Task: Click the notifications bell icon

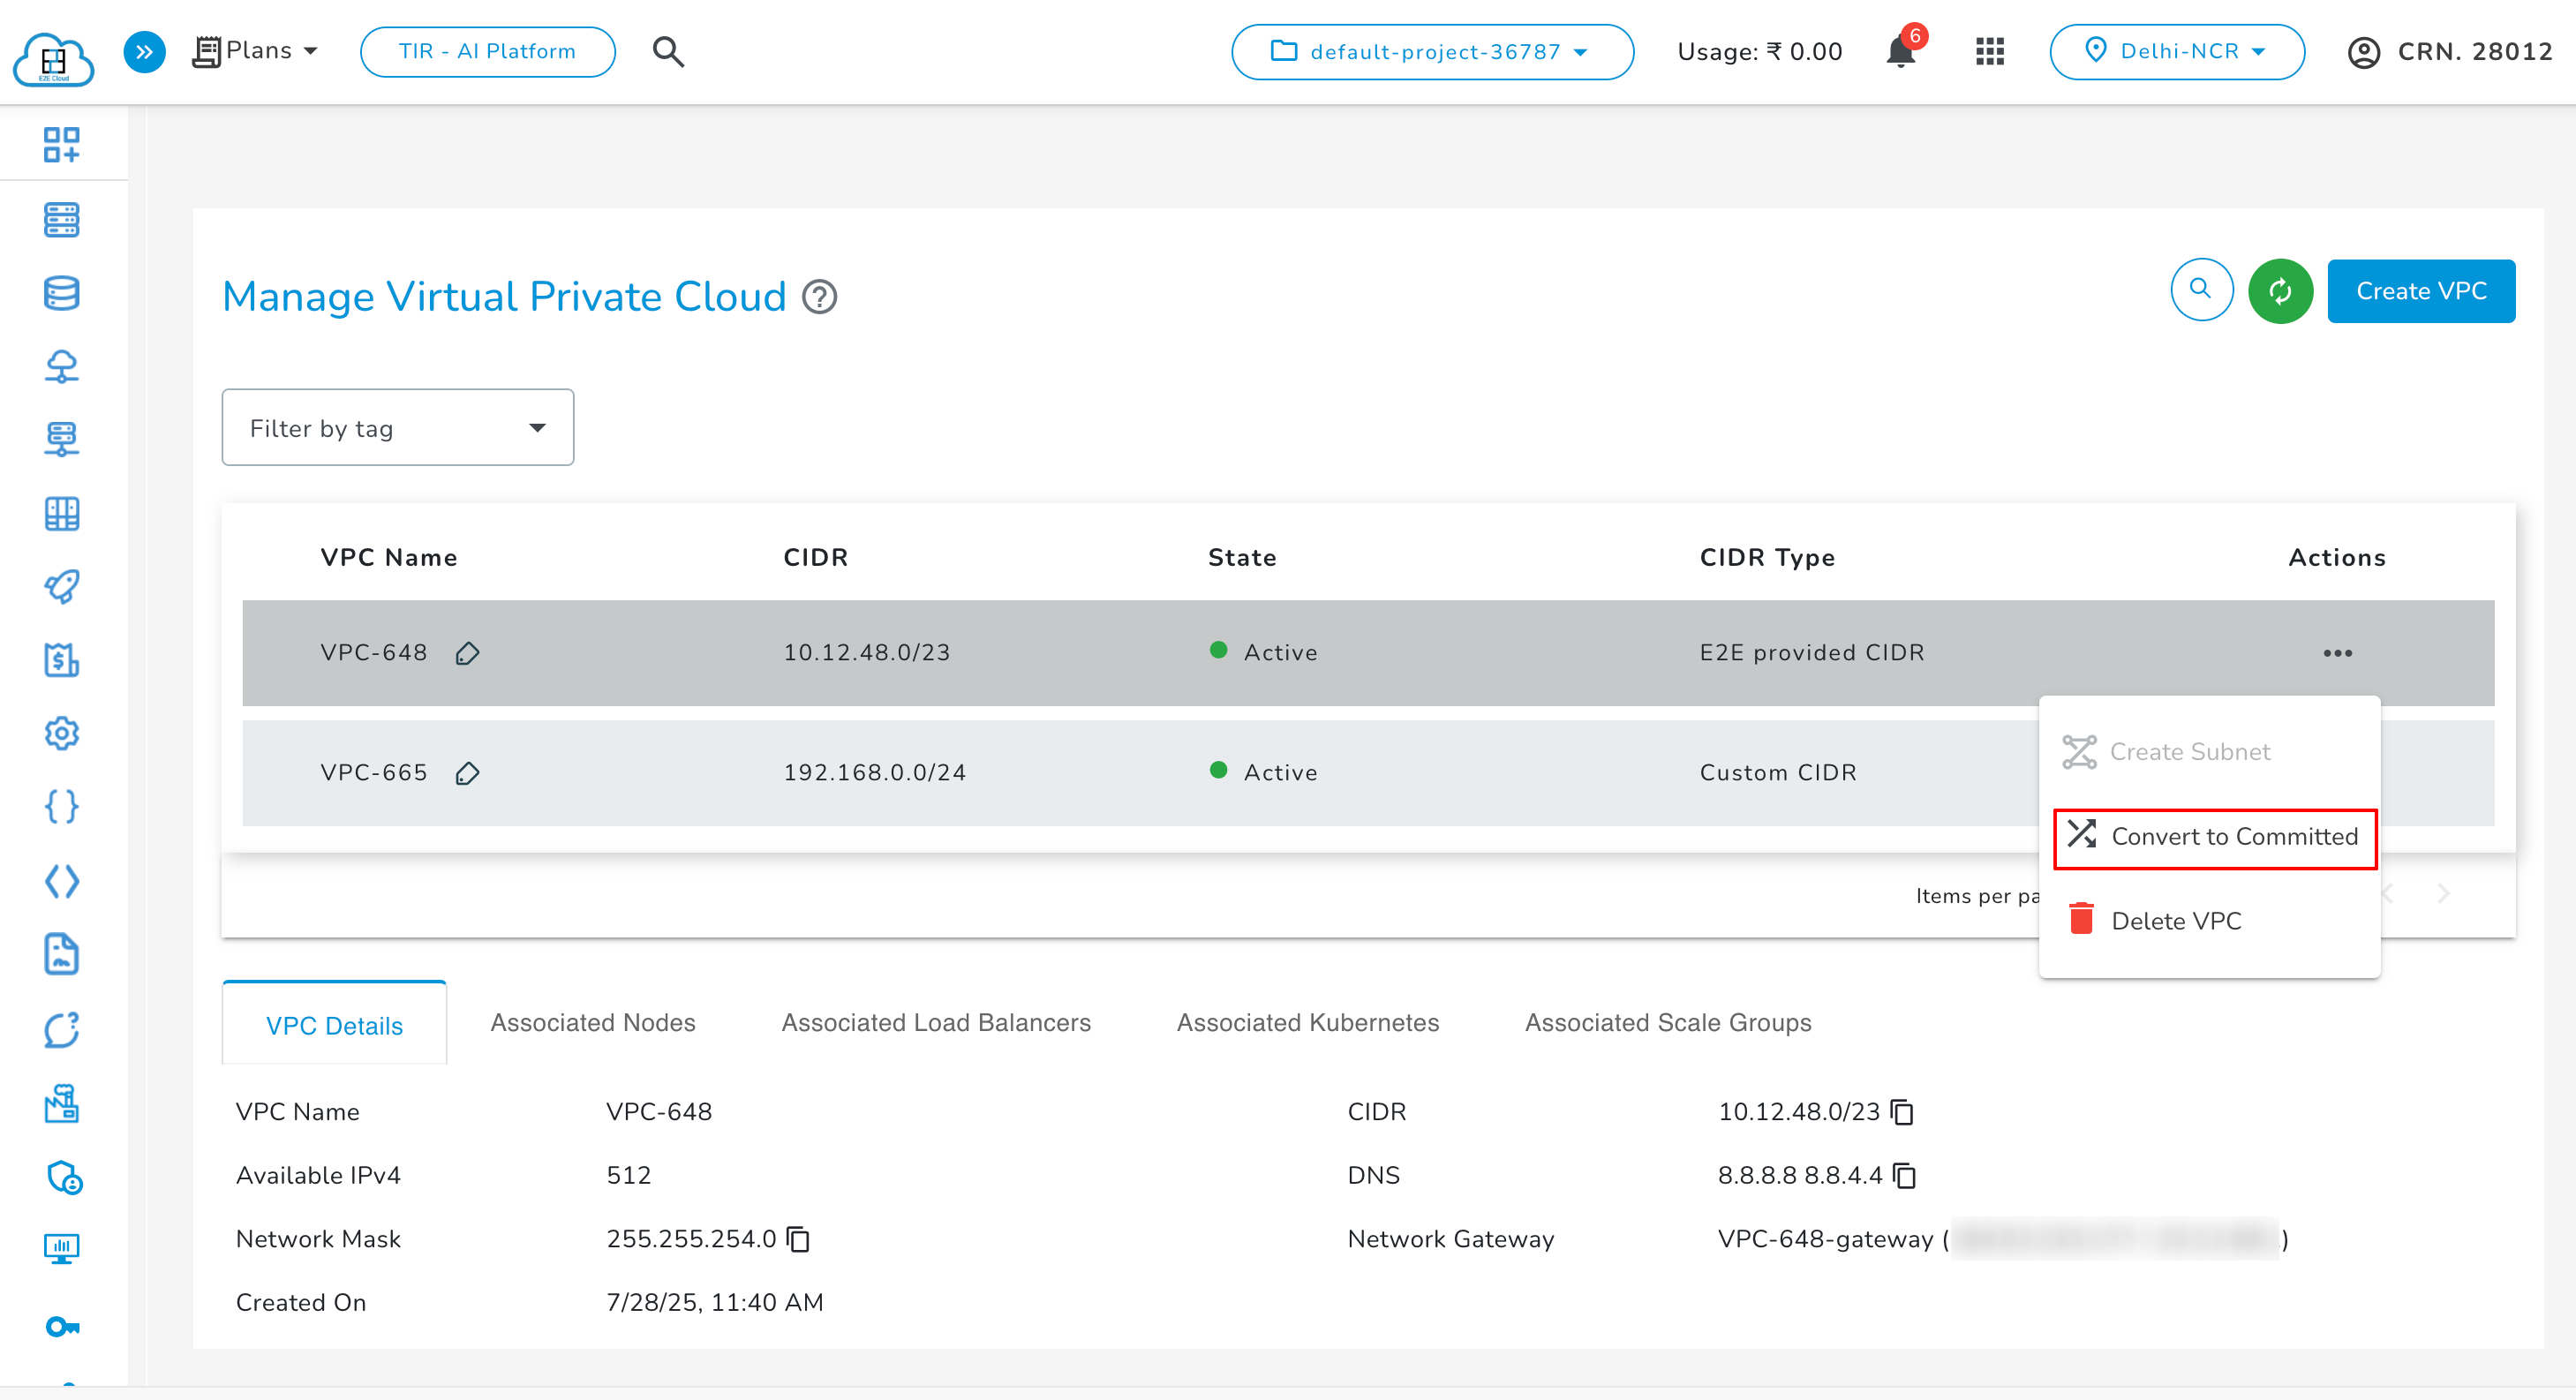Action: (x=1900, y=52)
